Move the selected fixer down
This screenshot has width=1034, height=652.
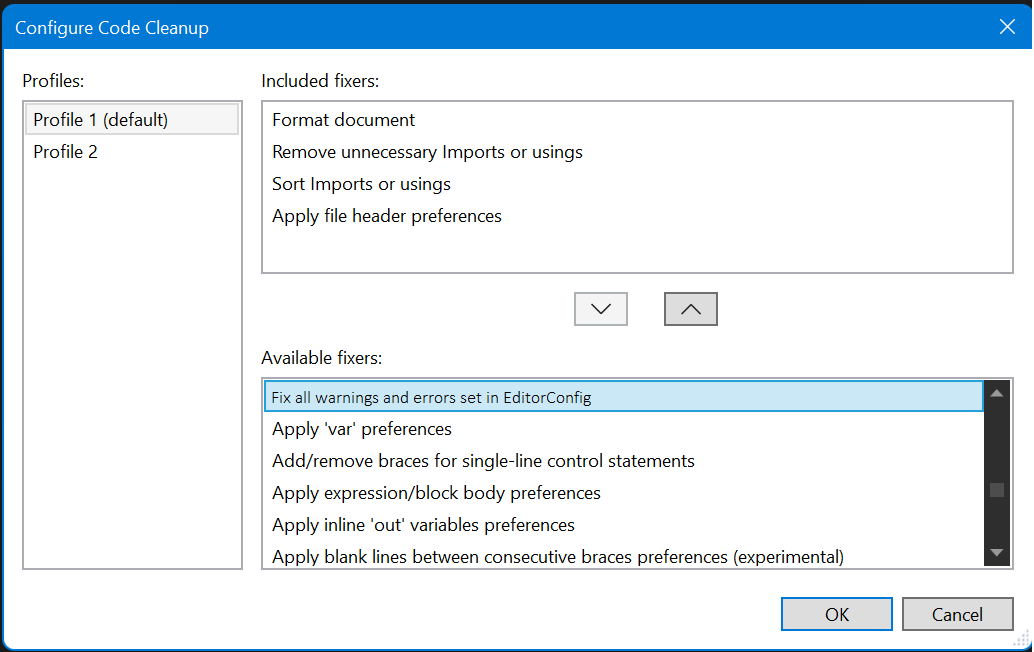pos(600,308)
